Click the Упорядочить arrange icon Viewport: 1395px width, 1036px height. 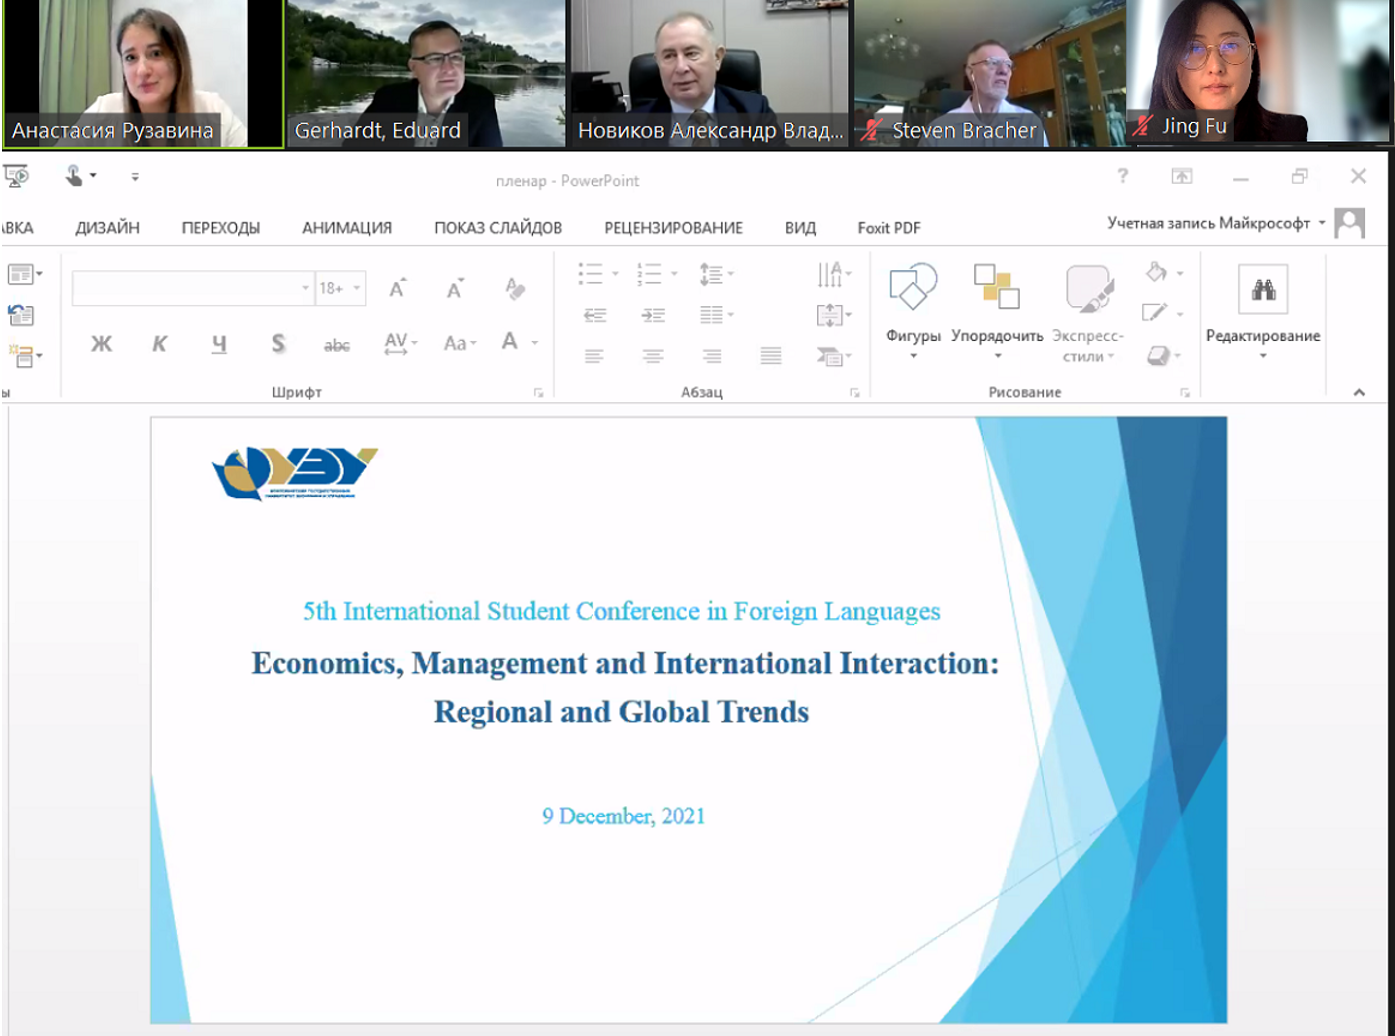coord(996,288)
